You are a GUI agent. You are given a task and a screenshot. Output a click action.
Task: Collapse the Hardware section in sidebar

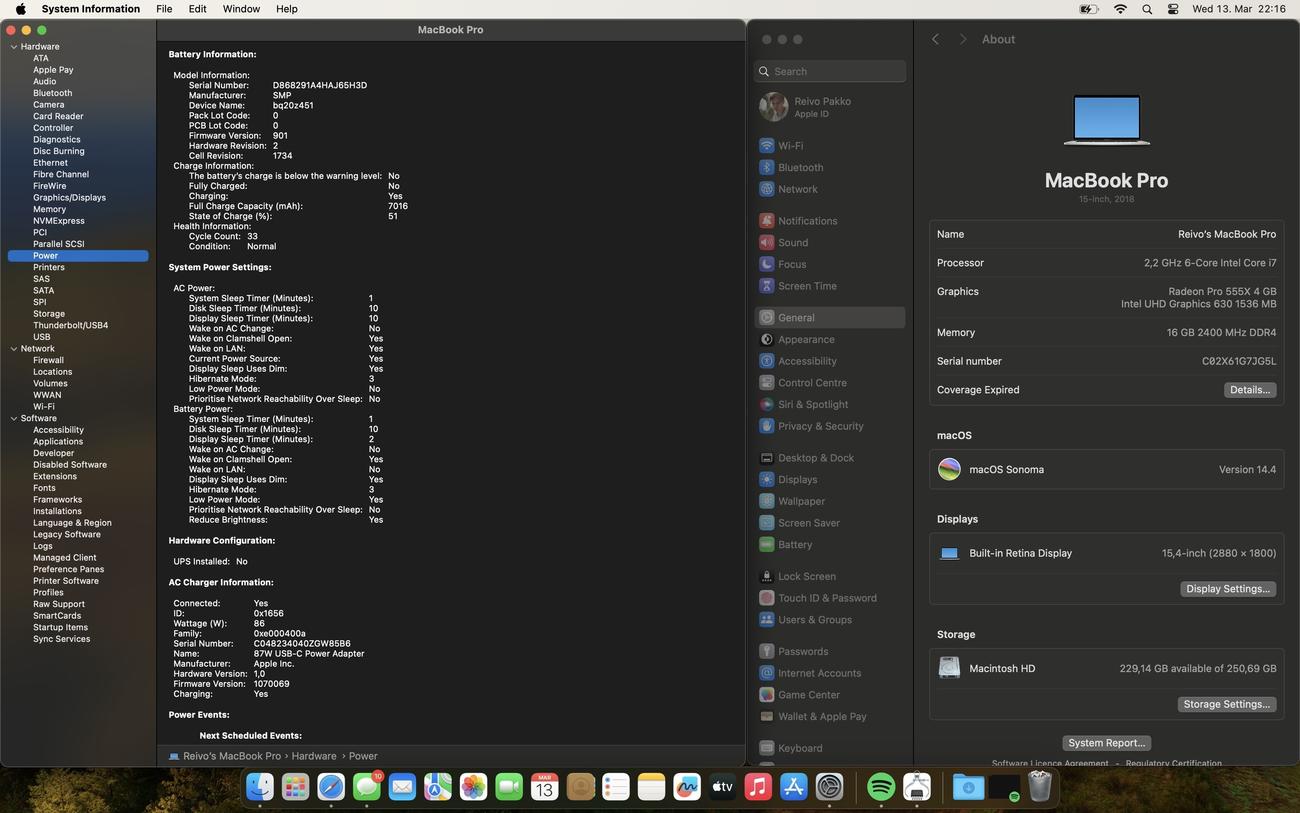click(x=14, y=47)
